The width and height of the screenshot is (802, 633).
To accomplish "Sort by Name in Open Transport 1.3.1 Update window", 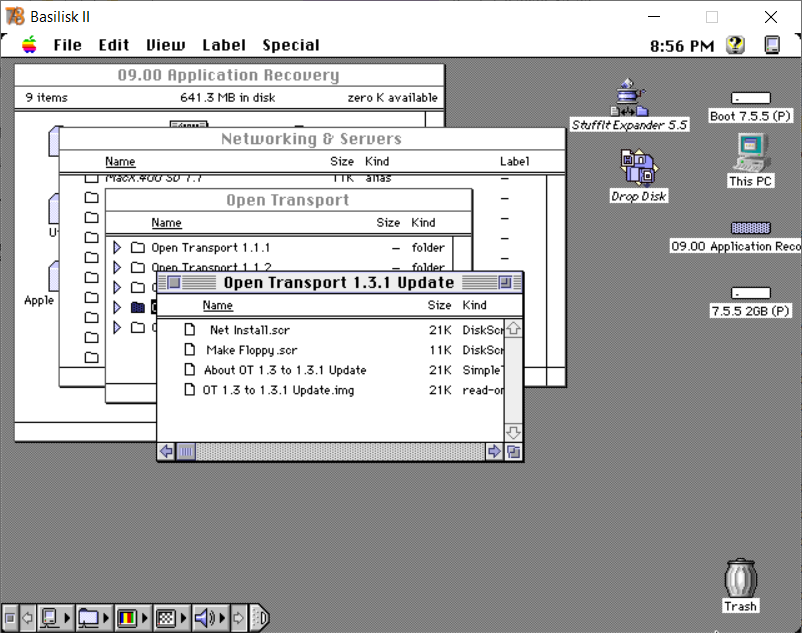I will point(217,305).
